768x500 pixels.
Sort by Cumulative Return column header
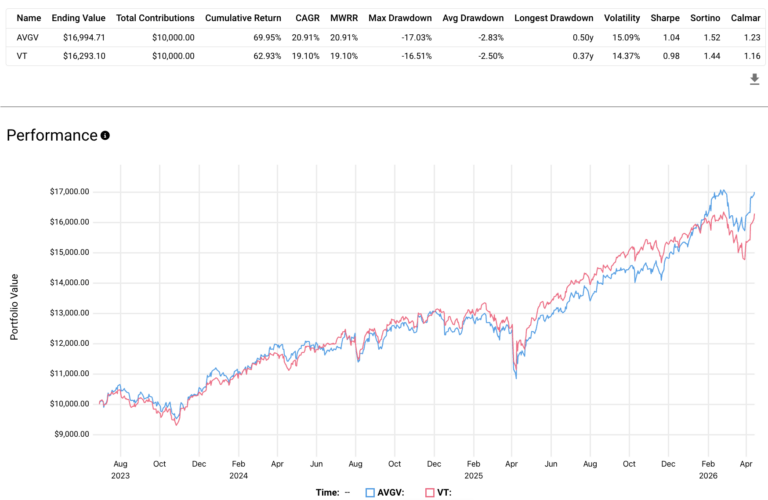(x=243, y=18)
